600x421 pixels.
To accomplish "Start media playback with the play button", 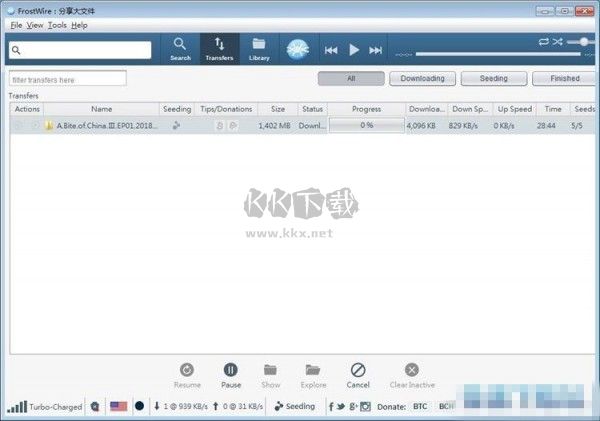I will point(354,50).
